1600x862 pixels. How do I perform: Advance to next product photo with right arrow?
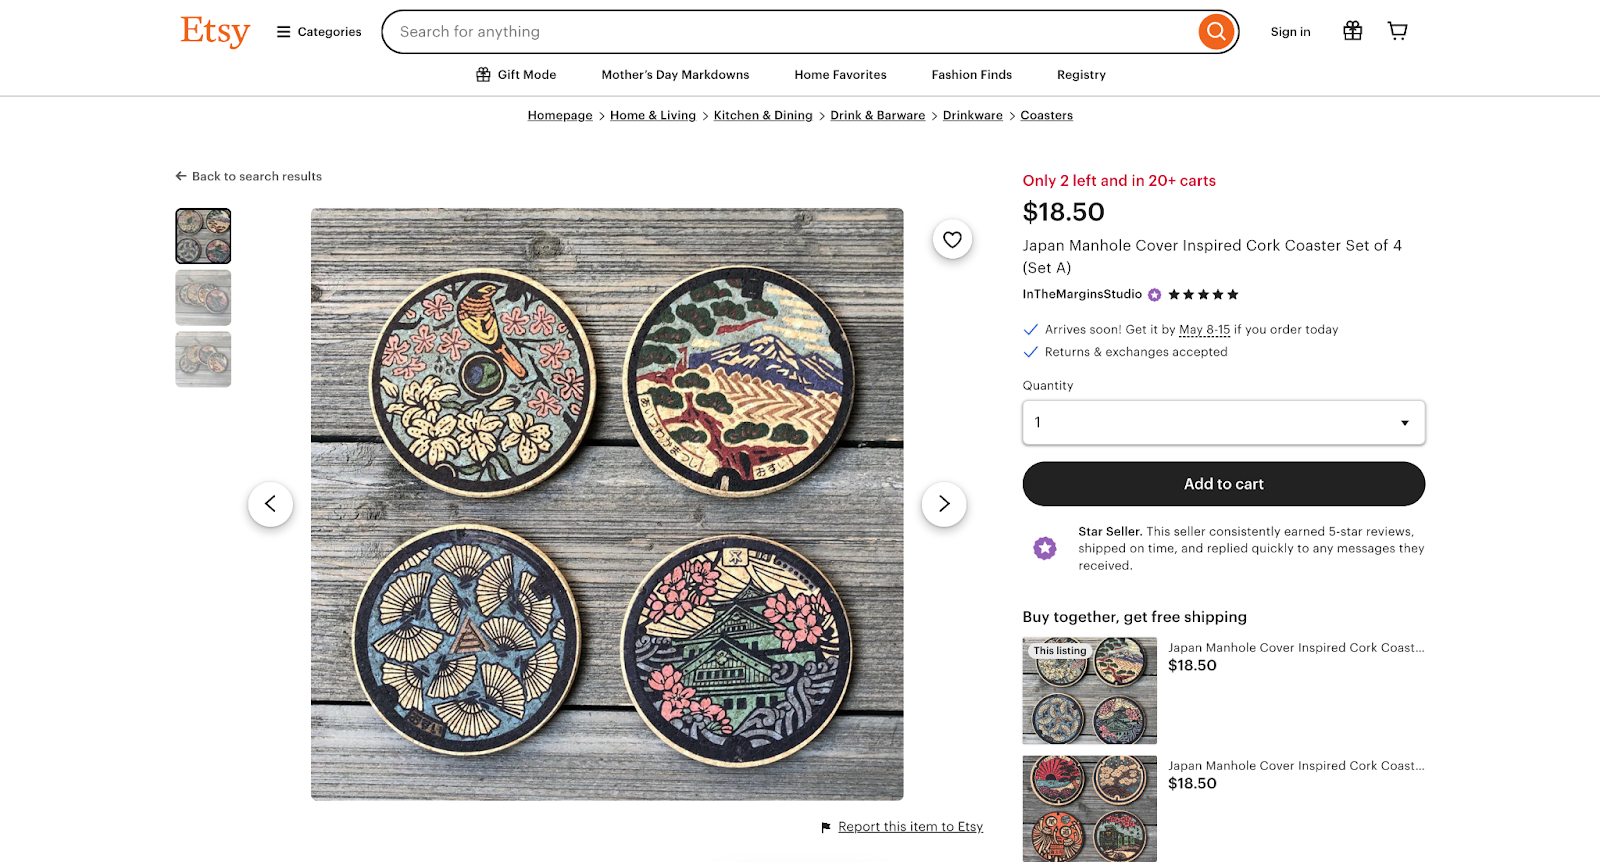pyautogui.click(x=943, y=504)
